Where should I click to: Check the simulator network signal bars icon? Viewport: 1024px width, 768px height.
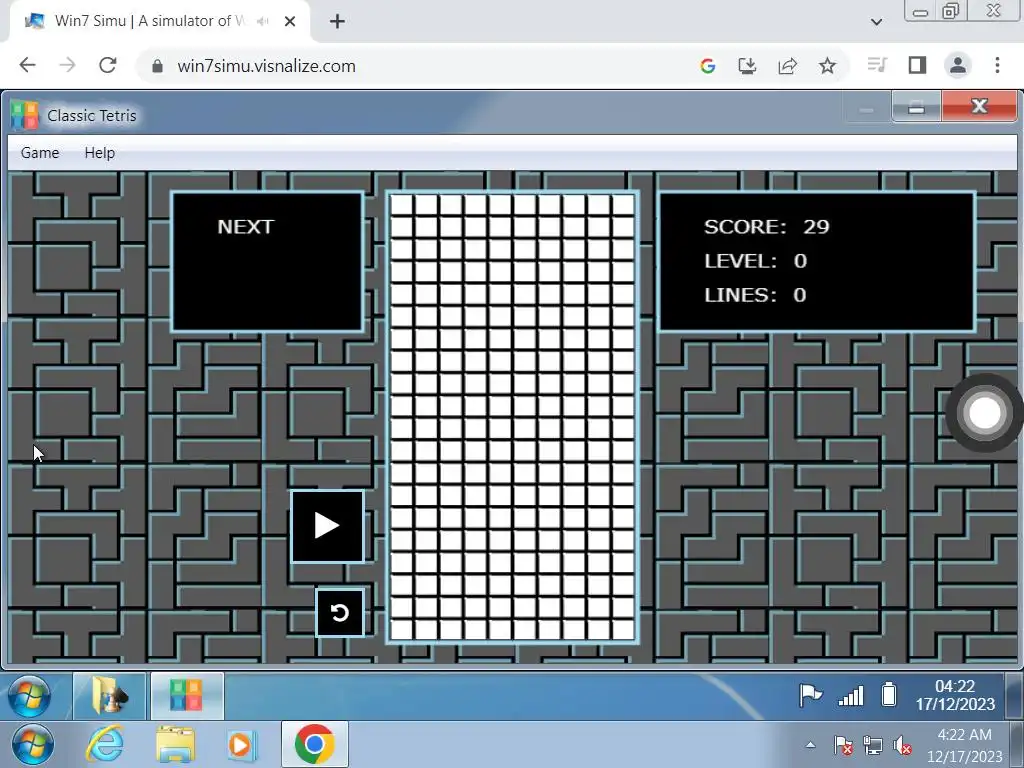(x=851, y=696)
